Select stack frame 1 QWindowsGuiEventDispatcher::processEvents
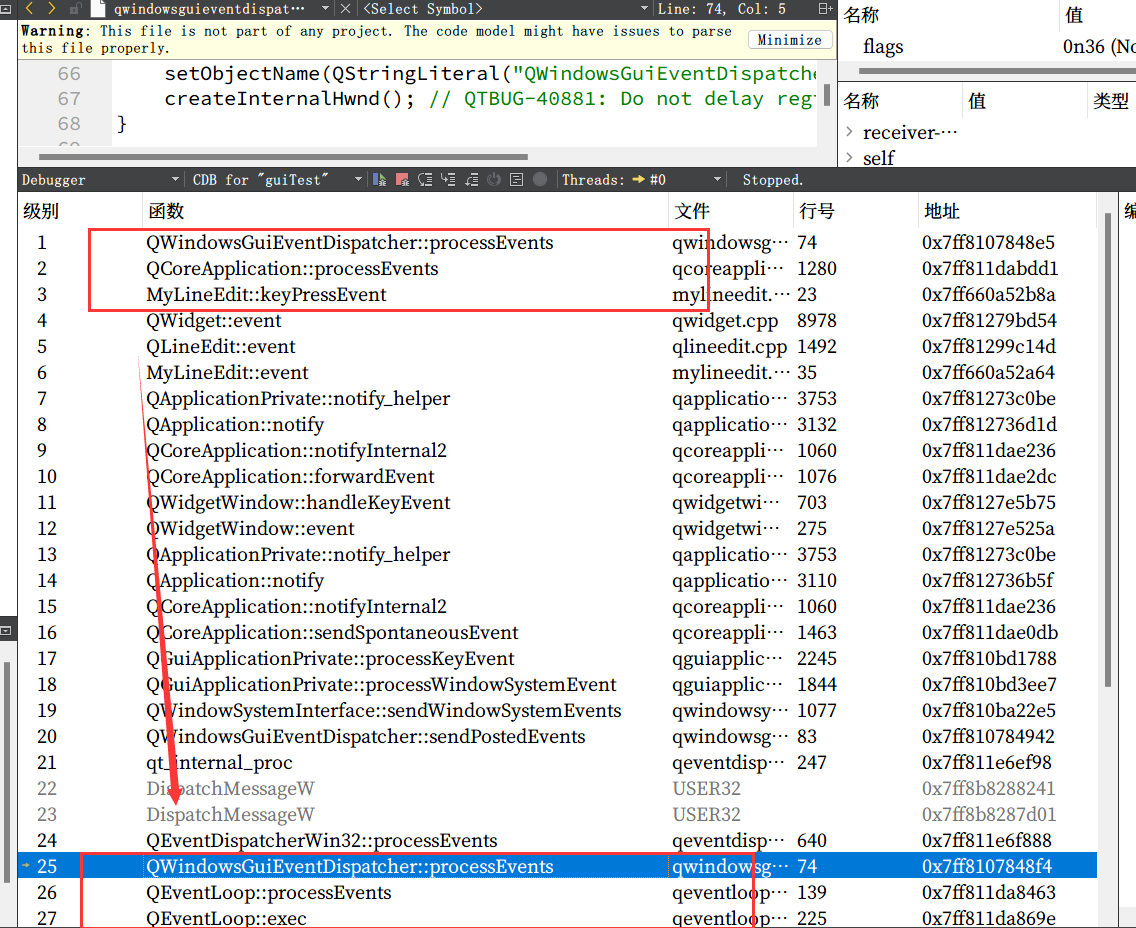 point(557,243)
